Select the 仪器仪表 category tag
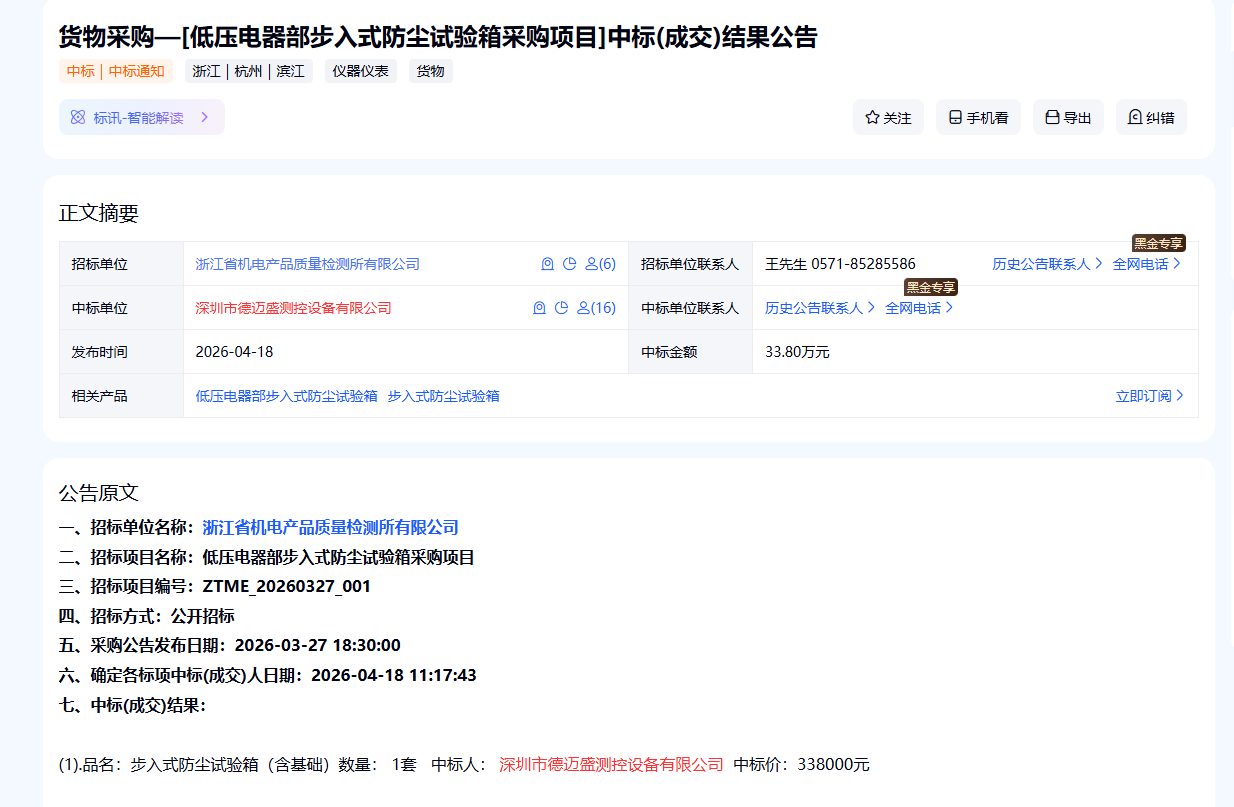The image size is (1234, 807). [x=361, y=71]
